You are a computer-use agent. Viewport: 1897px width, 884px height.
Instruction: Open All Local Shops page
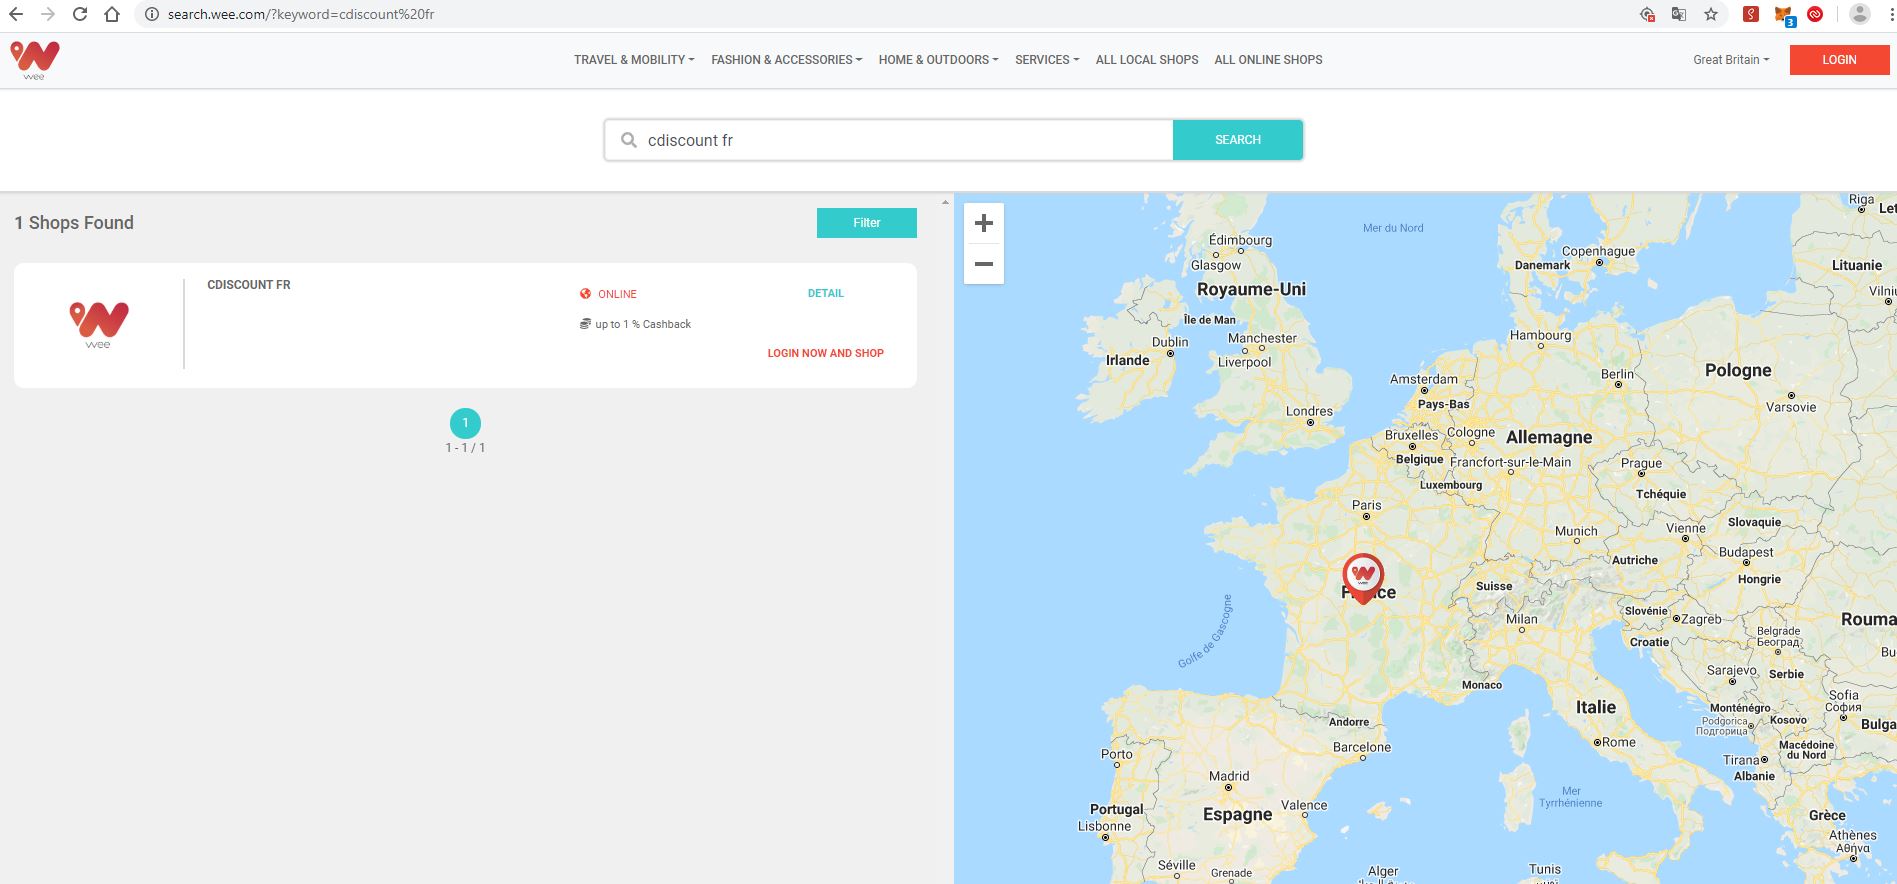[1146, 60]
